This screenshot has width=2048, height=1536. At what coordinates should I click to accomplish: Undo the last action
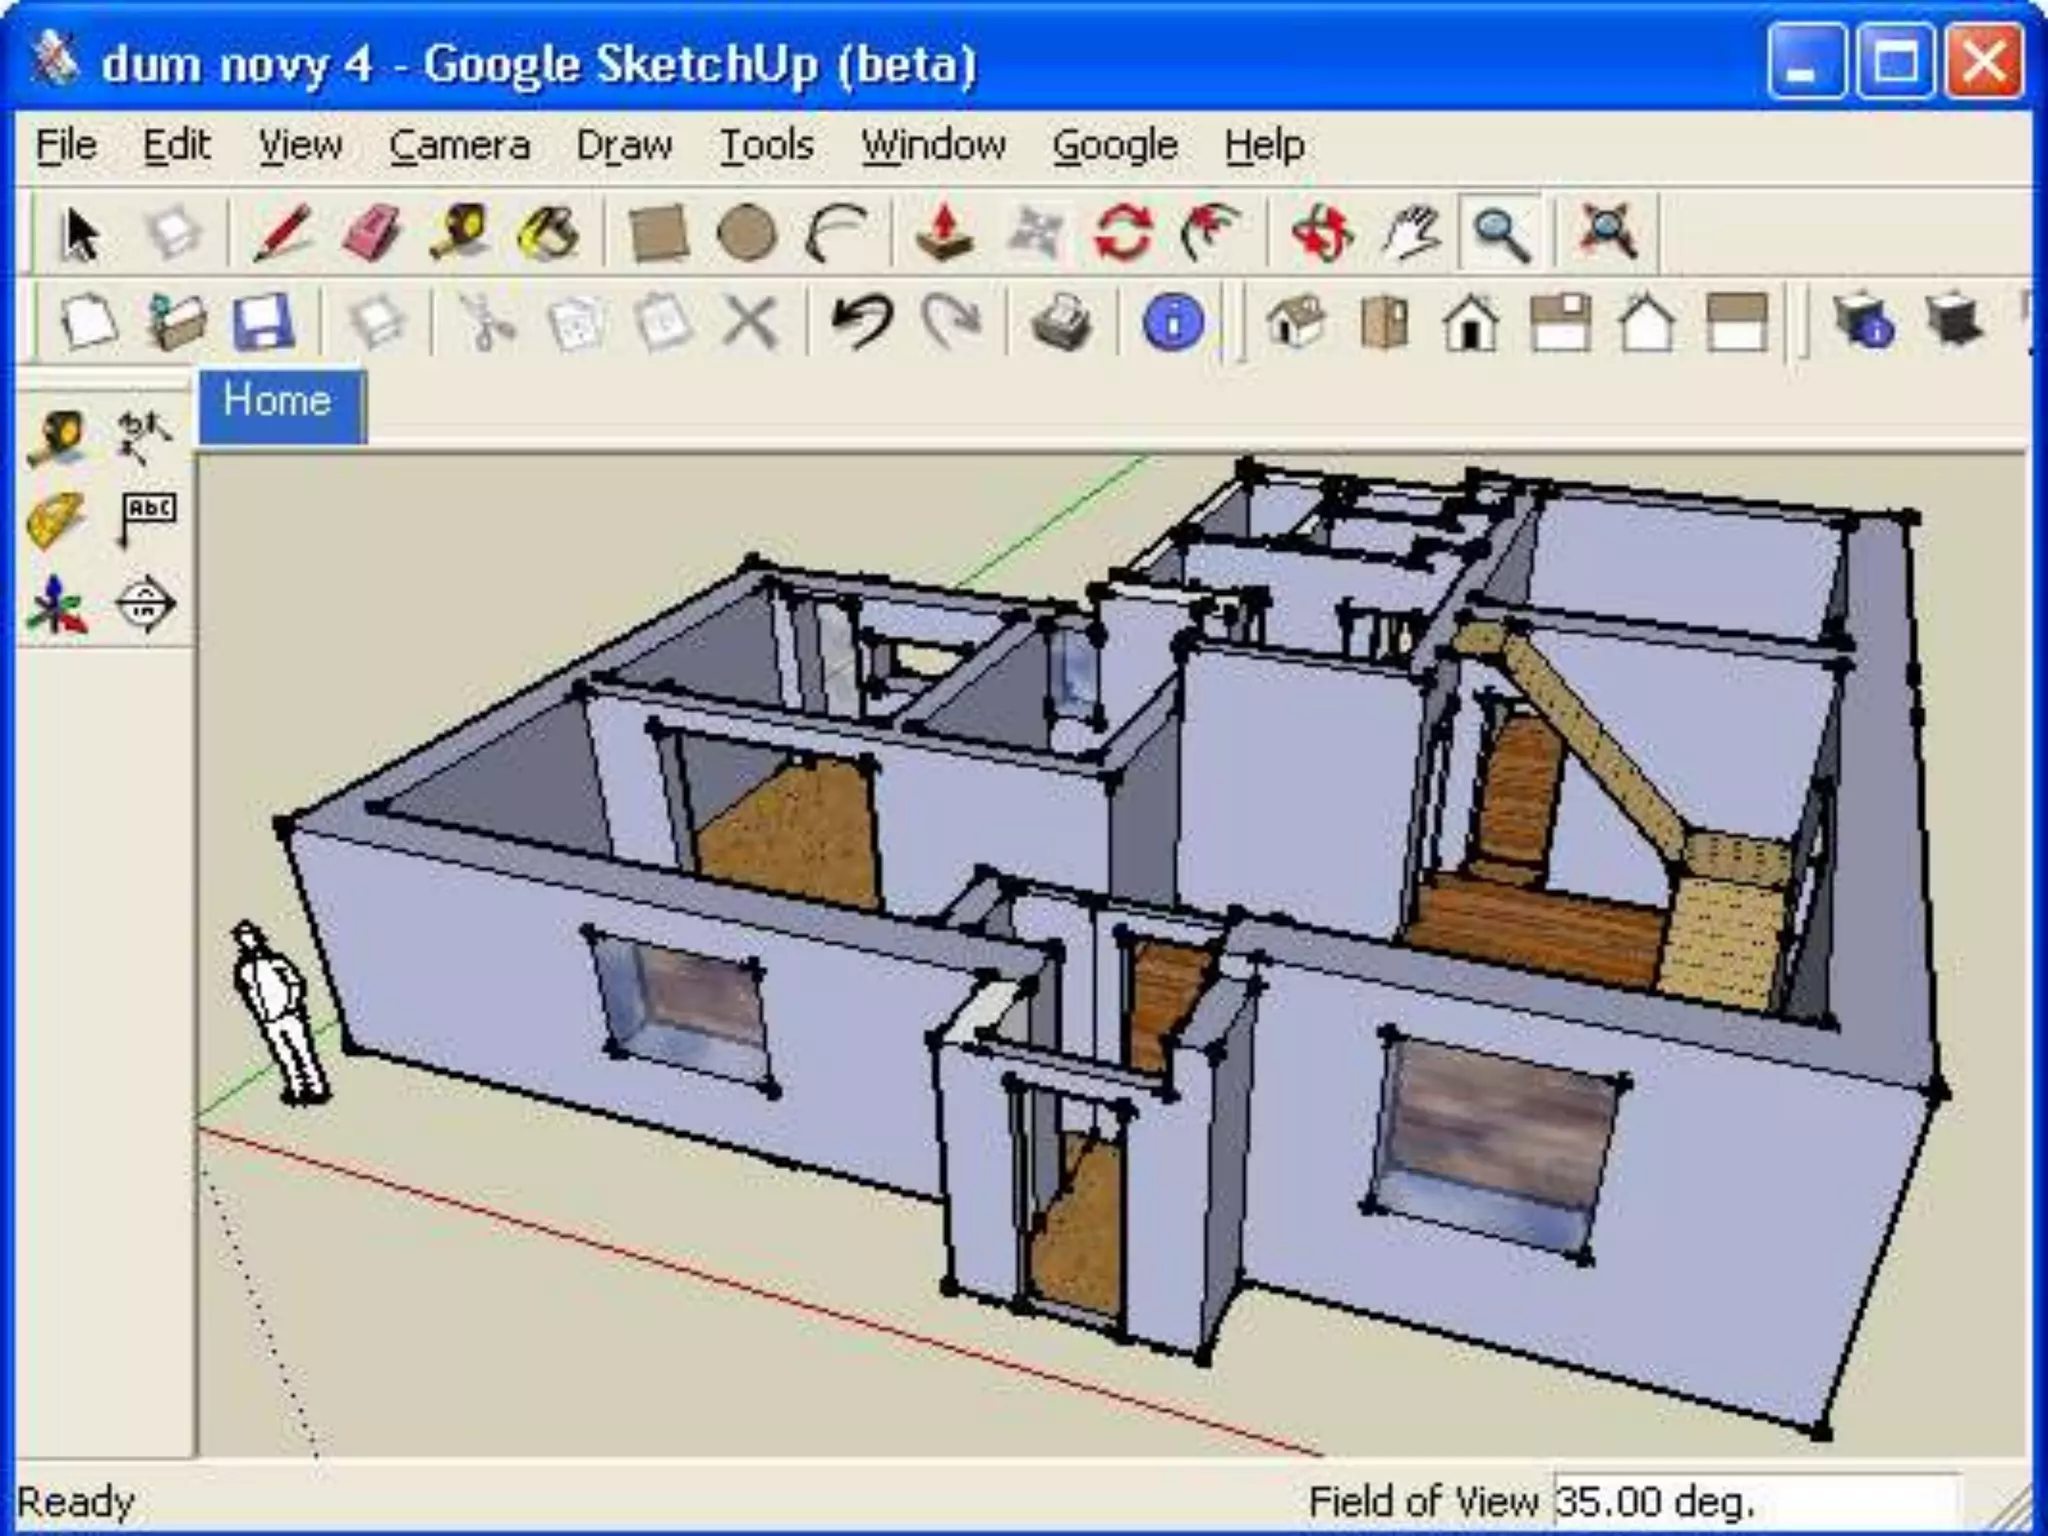861,322
